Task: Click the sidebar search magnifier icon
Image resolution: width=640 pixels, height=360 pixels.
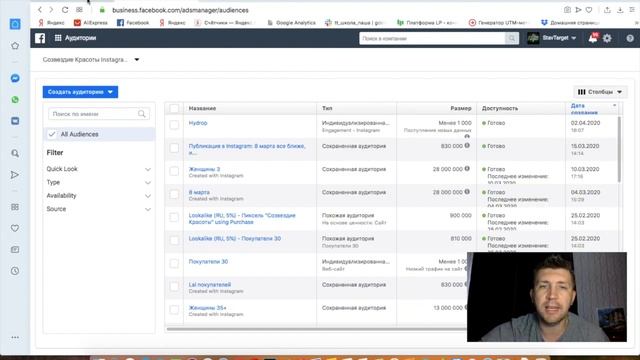Action: tap(15, 153)
